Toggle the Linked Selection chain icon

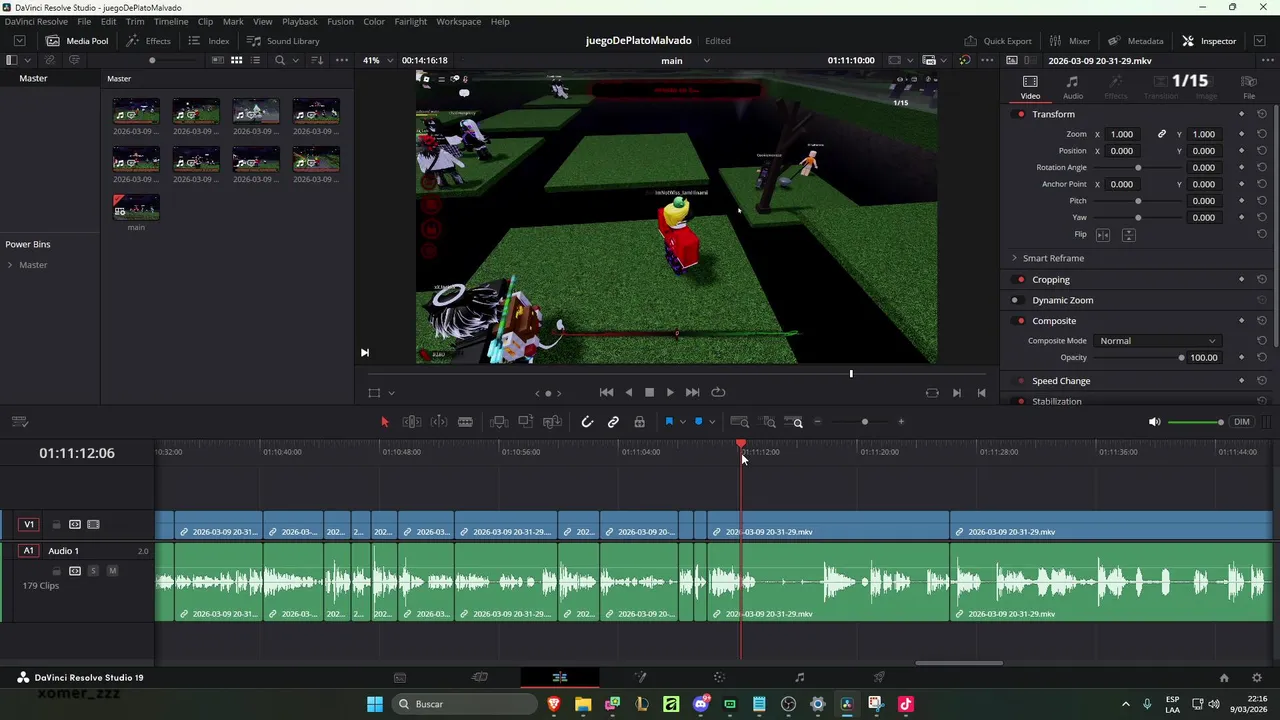click(613, 422)
